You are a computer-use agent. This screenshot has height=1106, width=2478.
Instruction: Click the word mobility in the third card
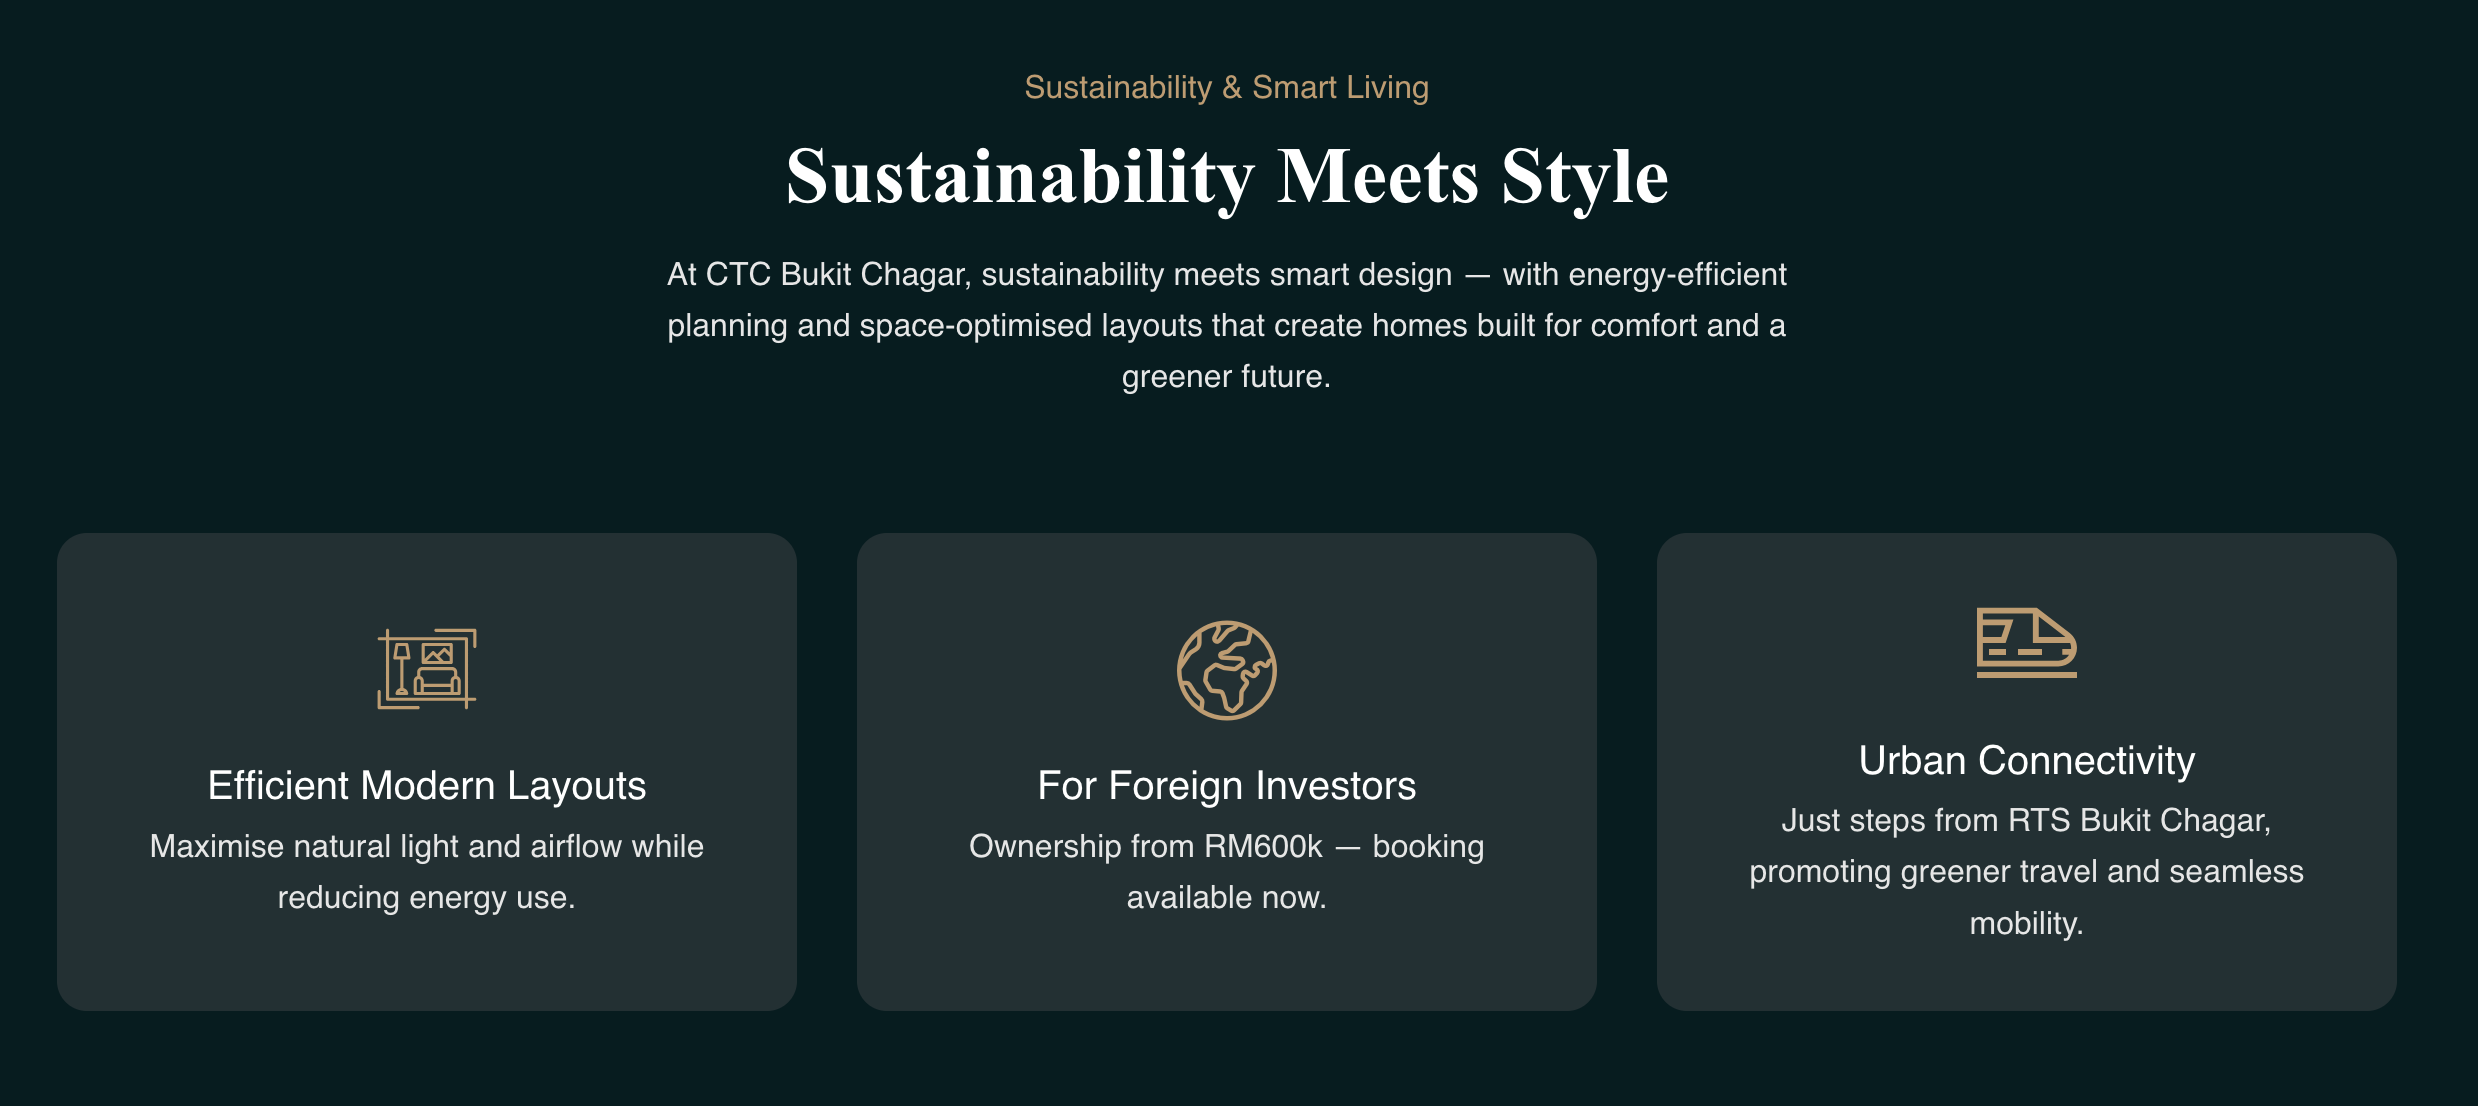tap(2024, 923)
